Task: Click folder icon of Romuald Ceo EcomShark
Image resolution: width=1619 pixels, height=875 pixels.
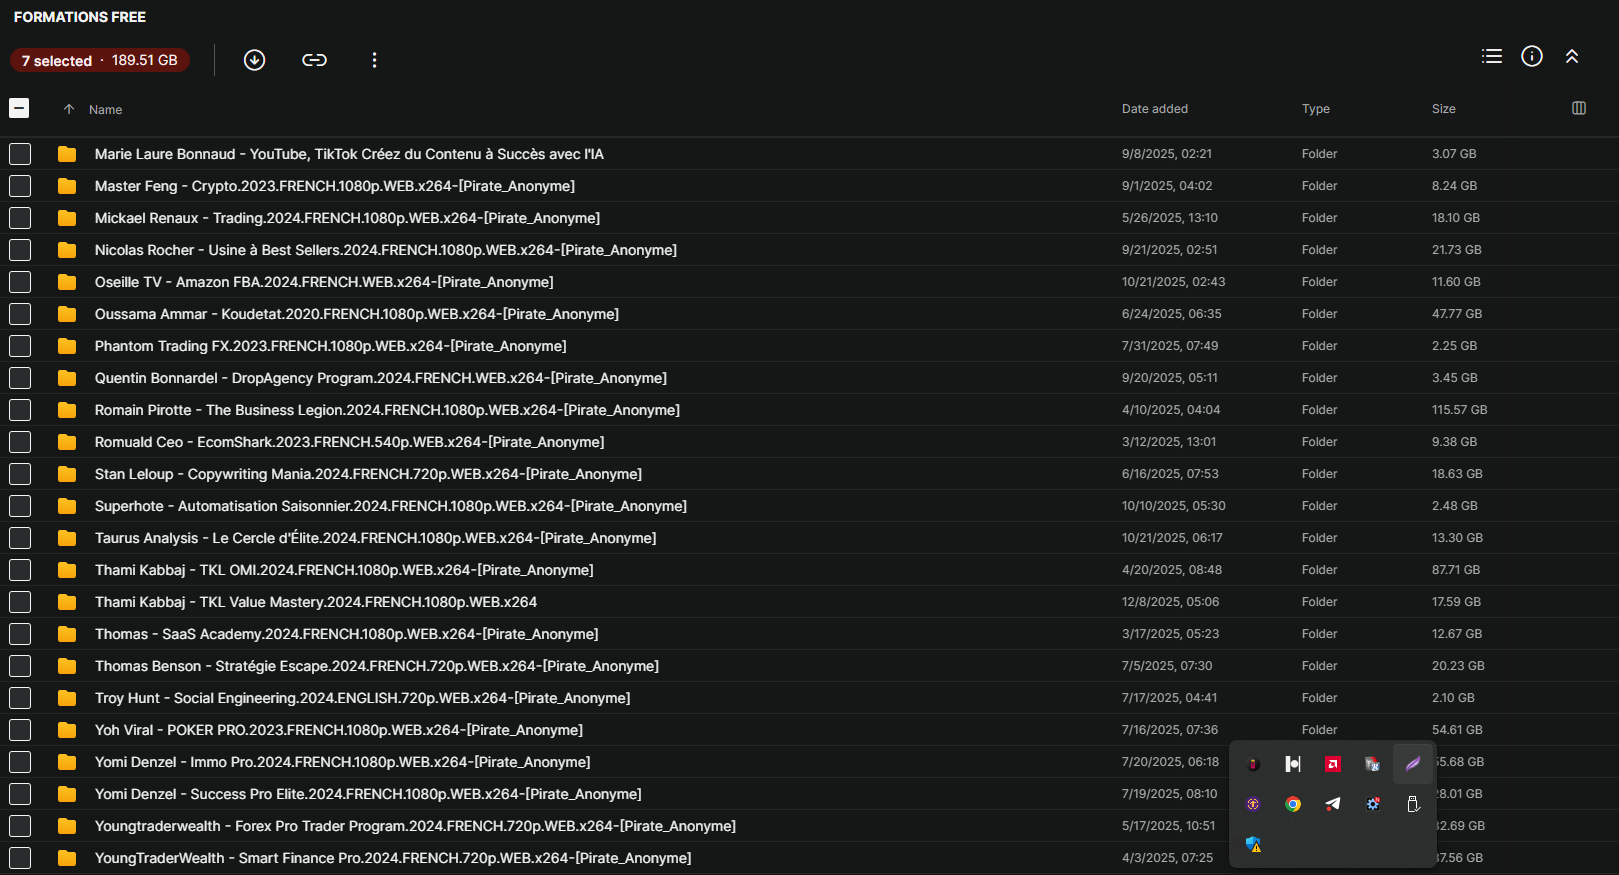Action: [67, 442]
